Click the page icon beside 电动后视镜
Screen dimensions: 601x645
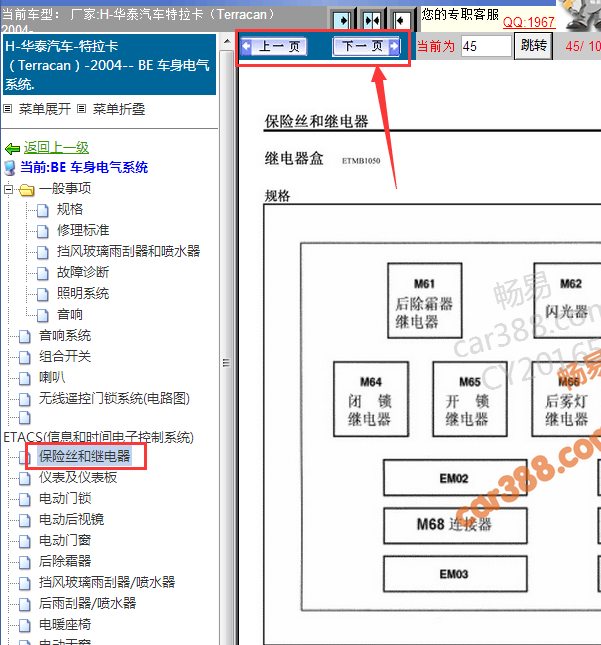coord(25,520)
